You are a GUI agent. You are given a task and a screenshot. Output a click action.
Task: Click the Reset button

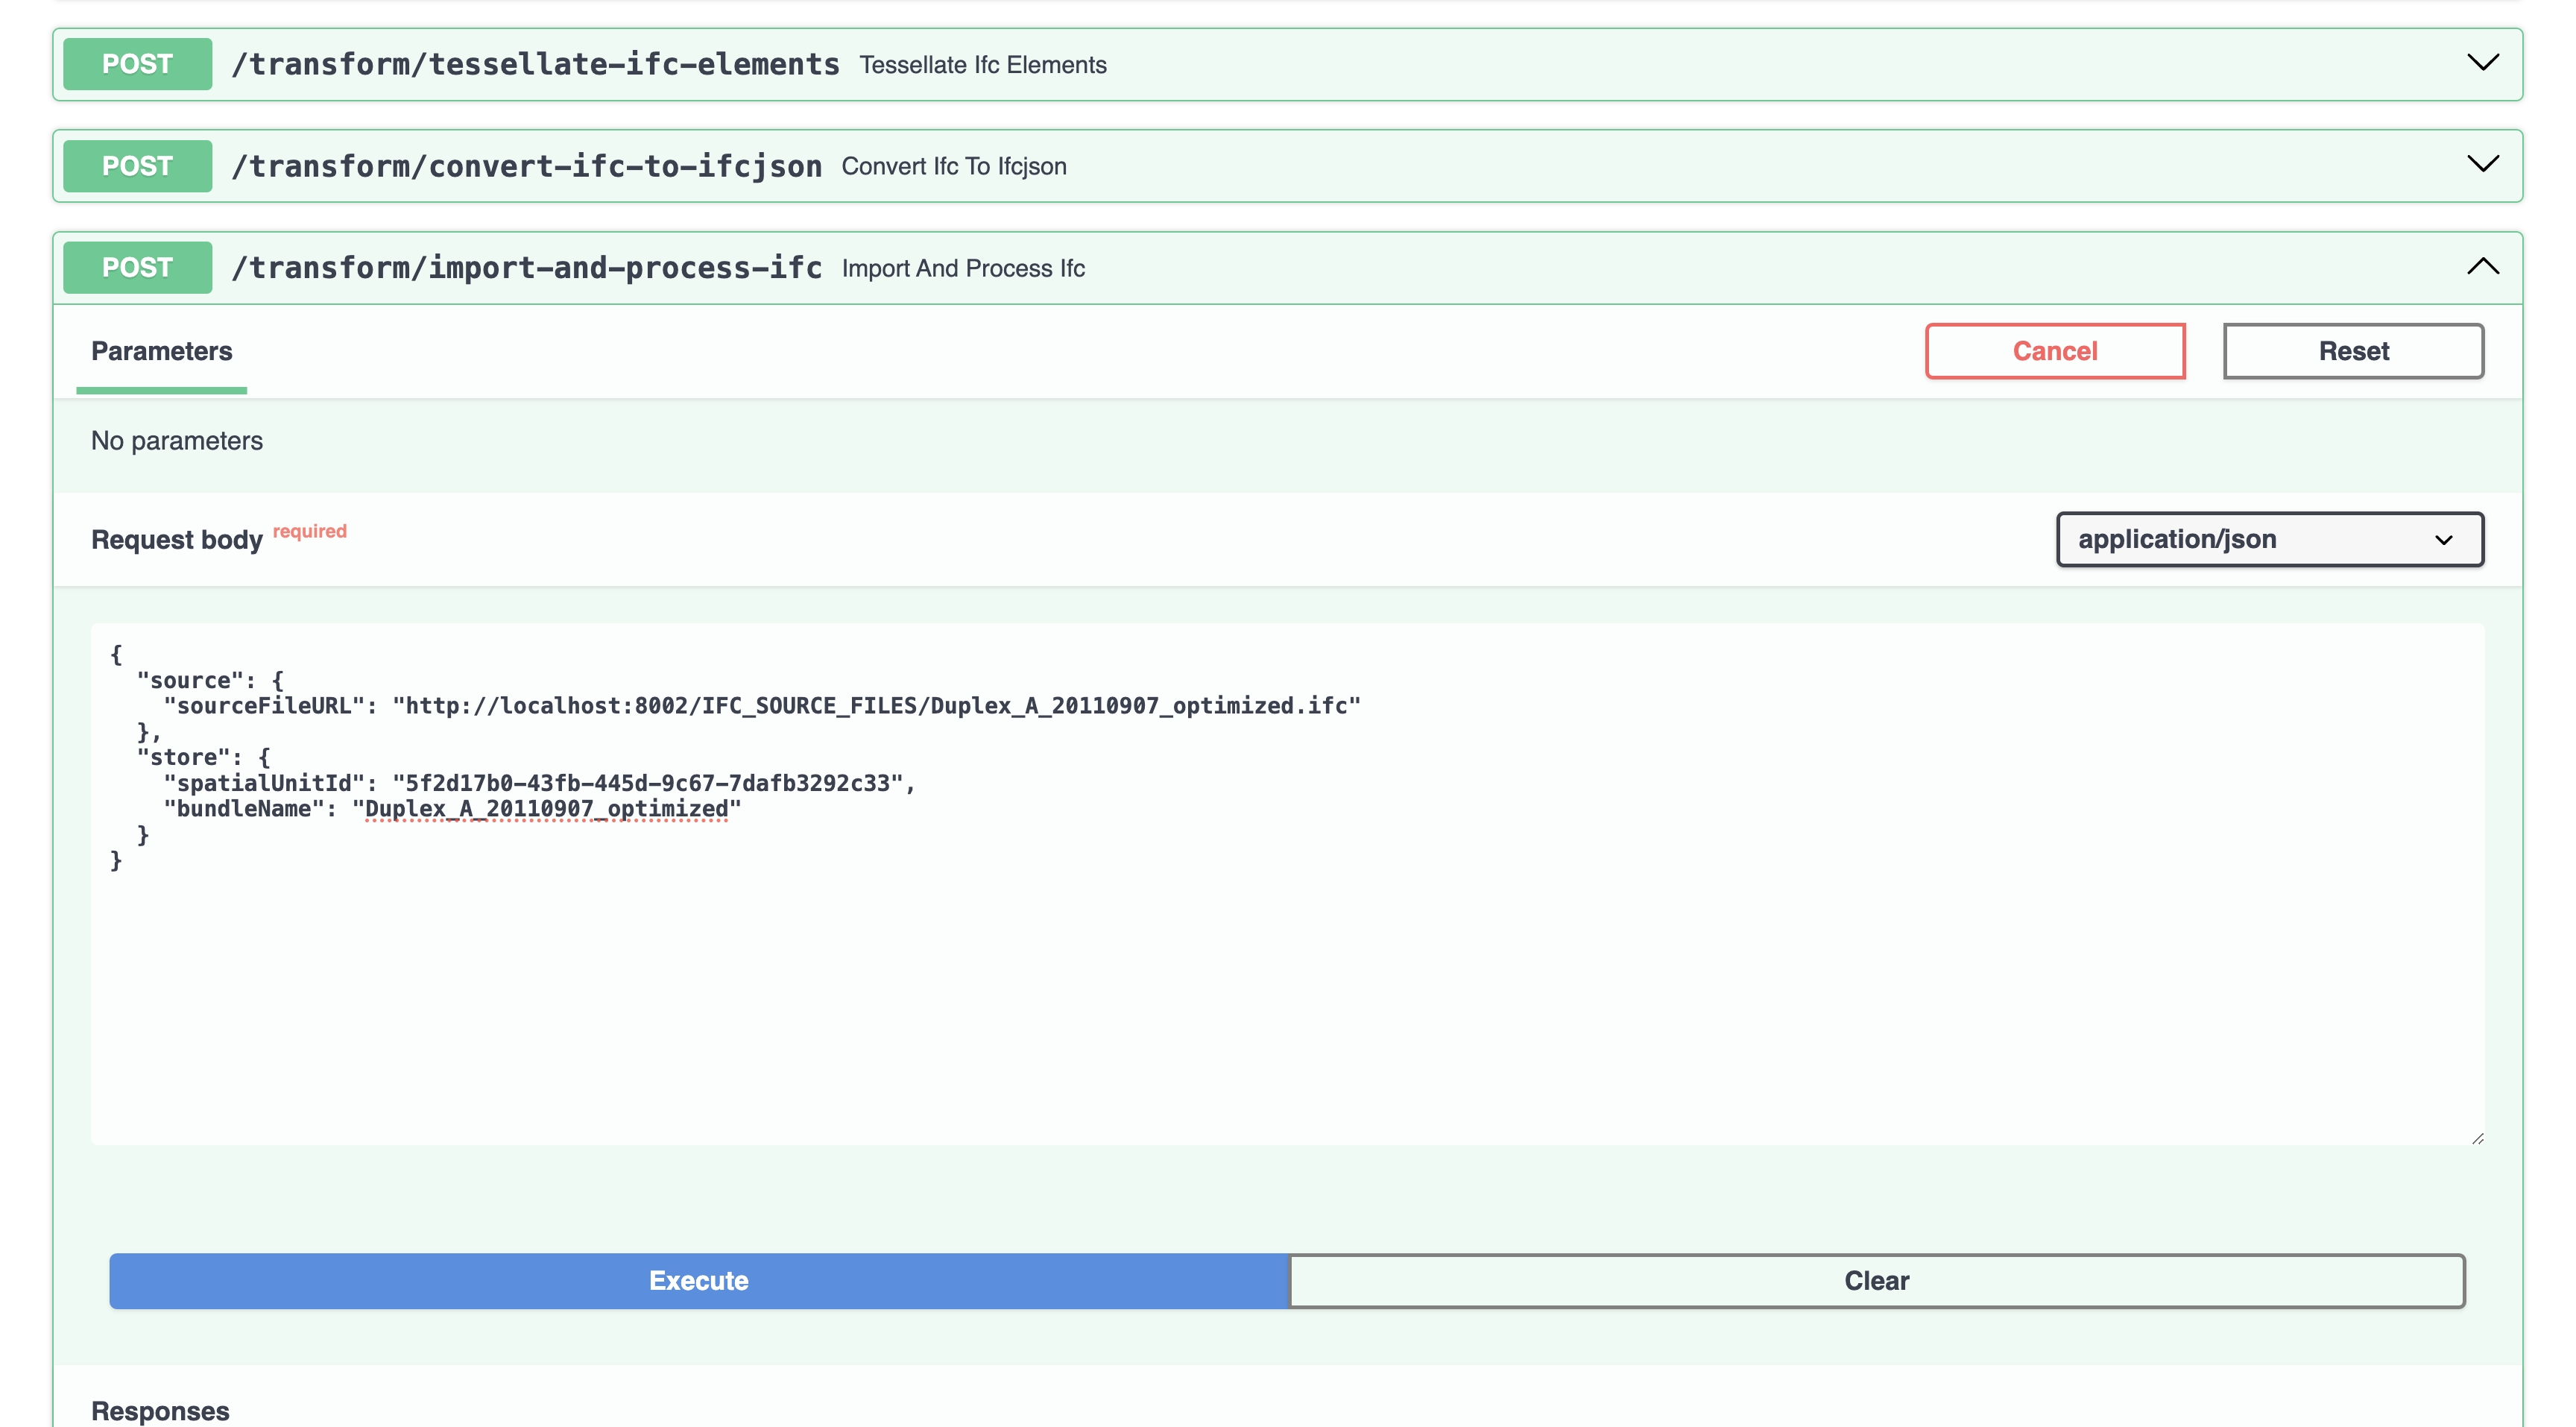[2353, 351]
